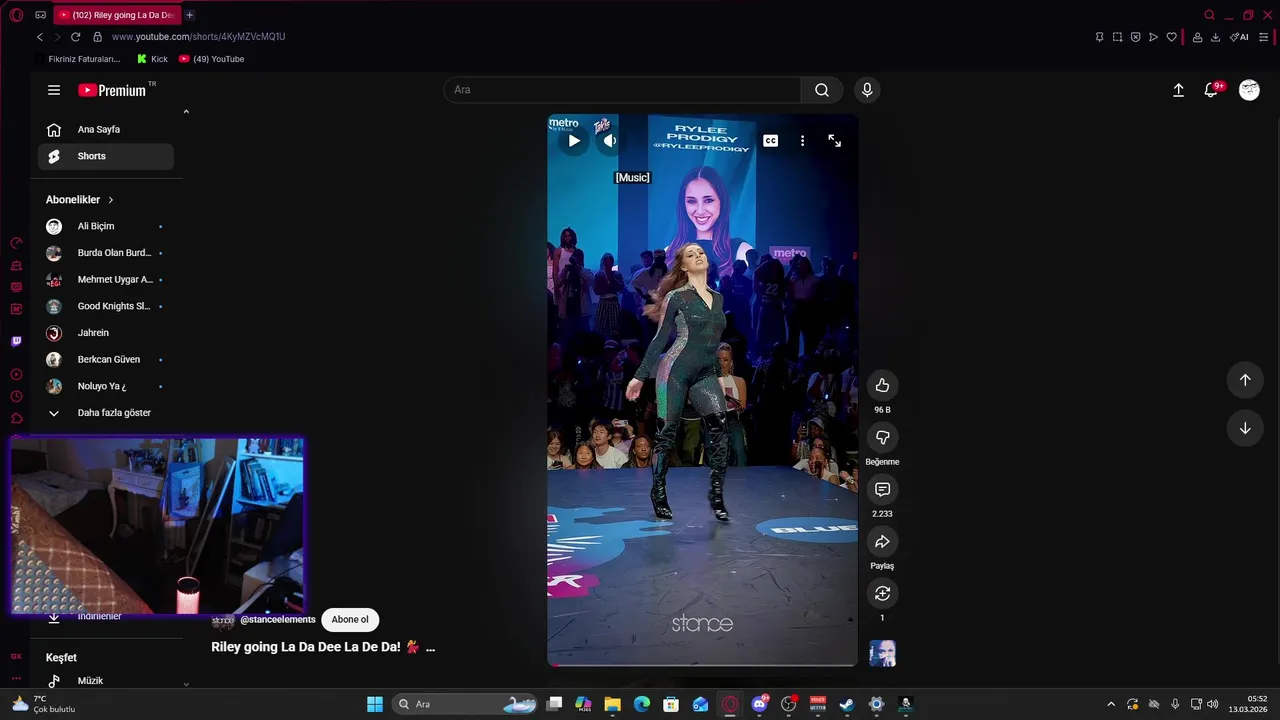Enter fullscreen for the Short
The image size is (1280, 720).
pos(835,141)
